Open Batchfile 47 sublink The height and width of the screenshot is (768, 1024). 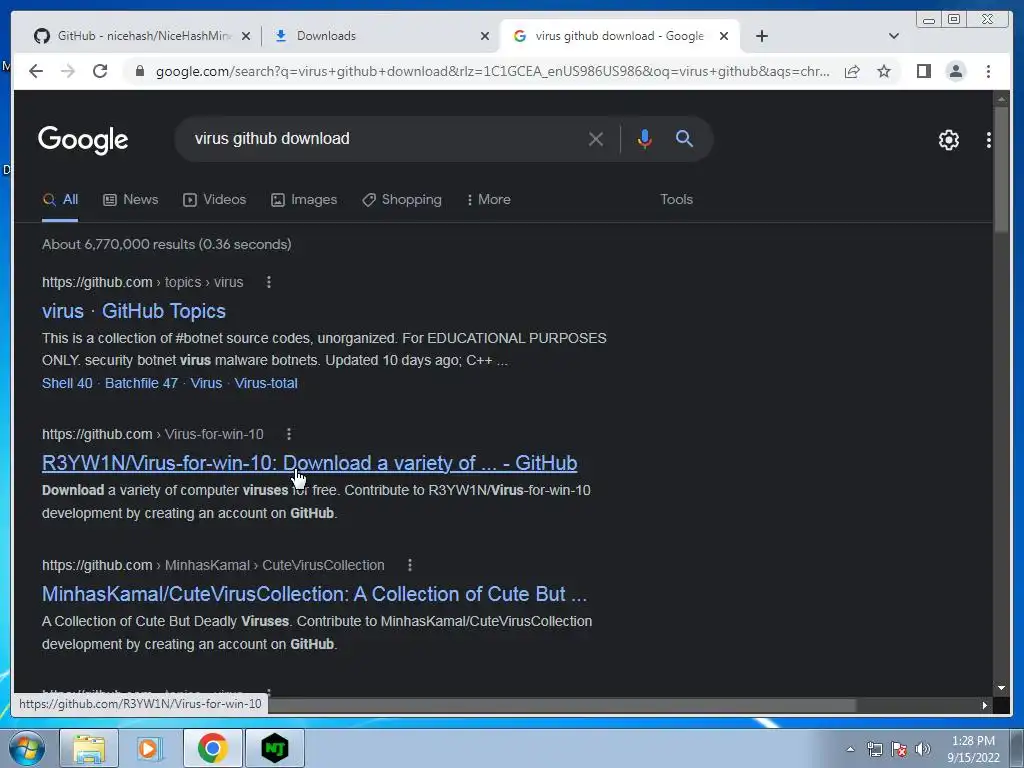click(x=142, y=383)
